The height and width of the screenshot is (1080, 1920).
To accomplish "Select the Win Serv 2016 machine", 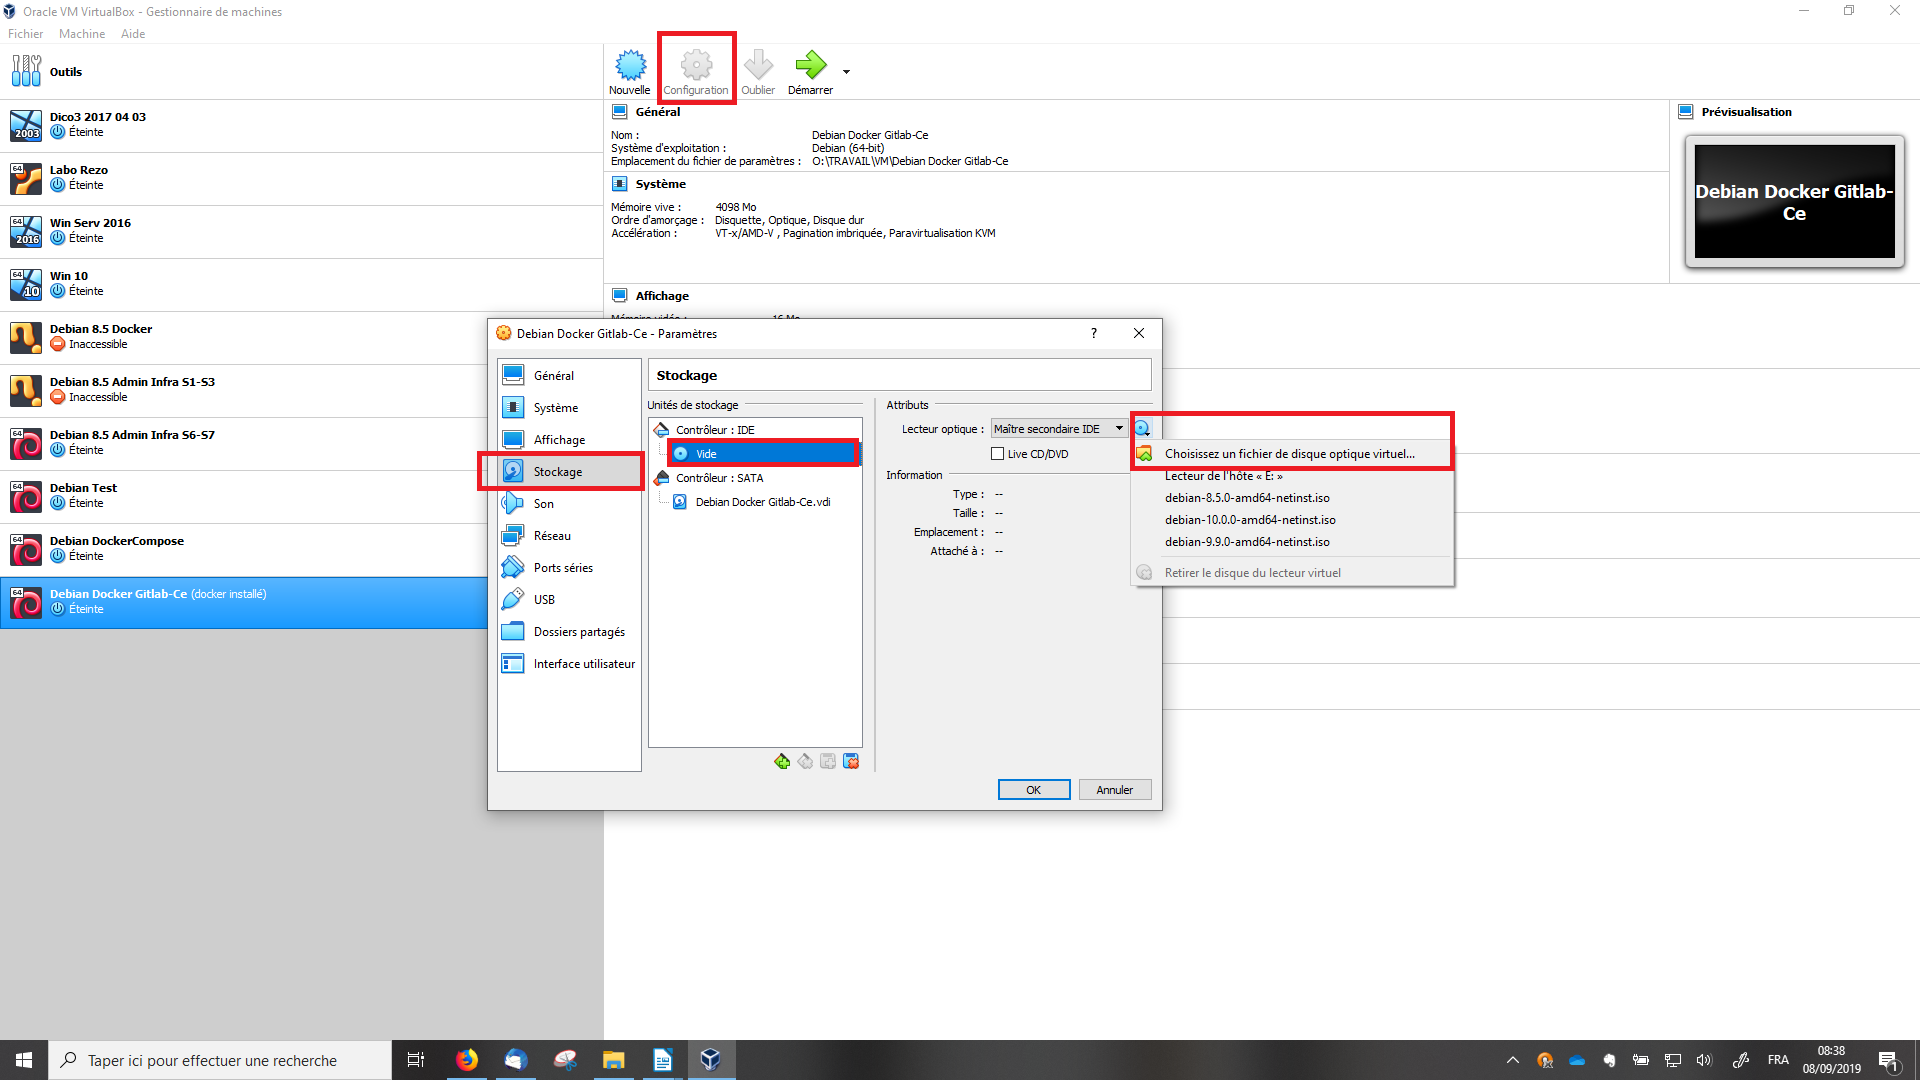I will point(301,231).
